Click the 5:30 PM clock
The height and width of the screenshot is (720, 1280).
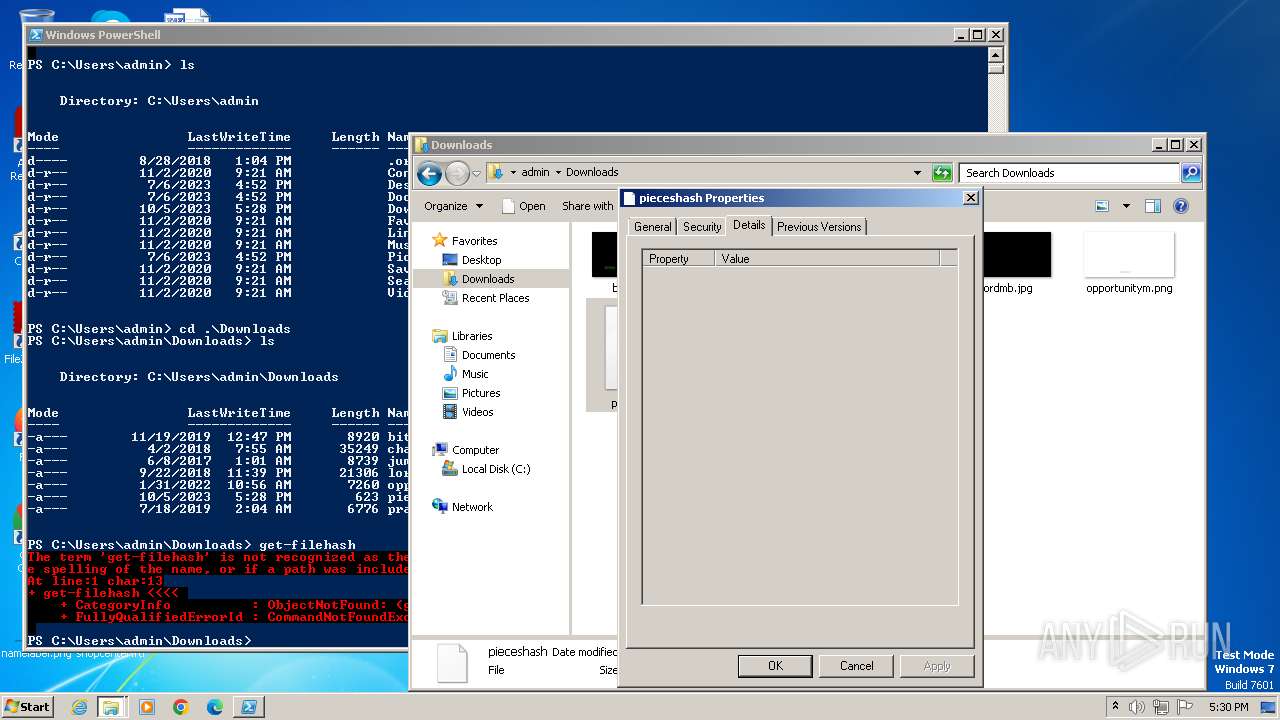1228,707
